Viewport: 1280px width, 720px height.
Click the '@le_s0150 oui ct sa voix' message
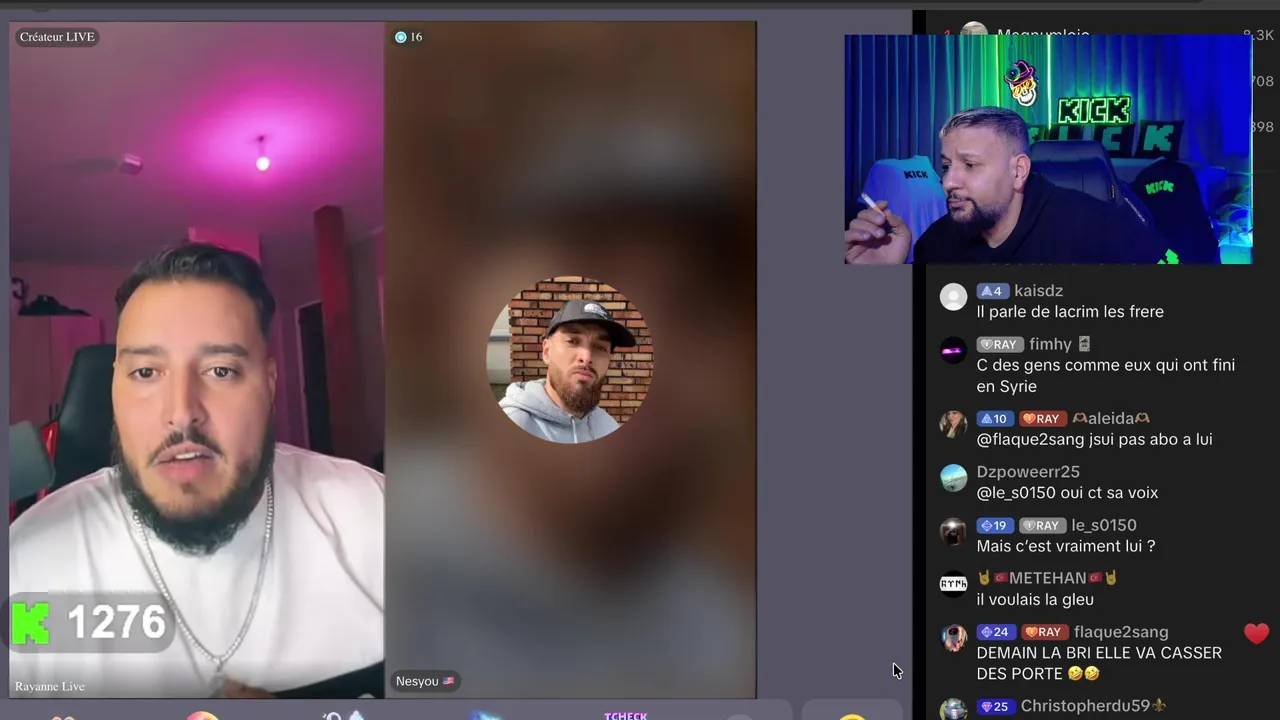1067,493
